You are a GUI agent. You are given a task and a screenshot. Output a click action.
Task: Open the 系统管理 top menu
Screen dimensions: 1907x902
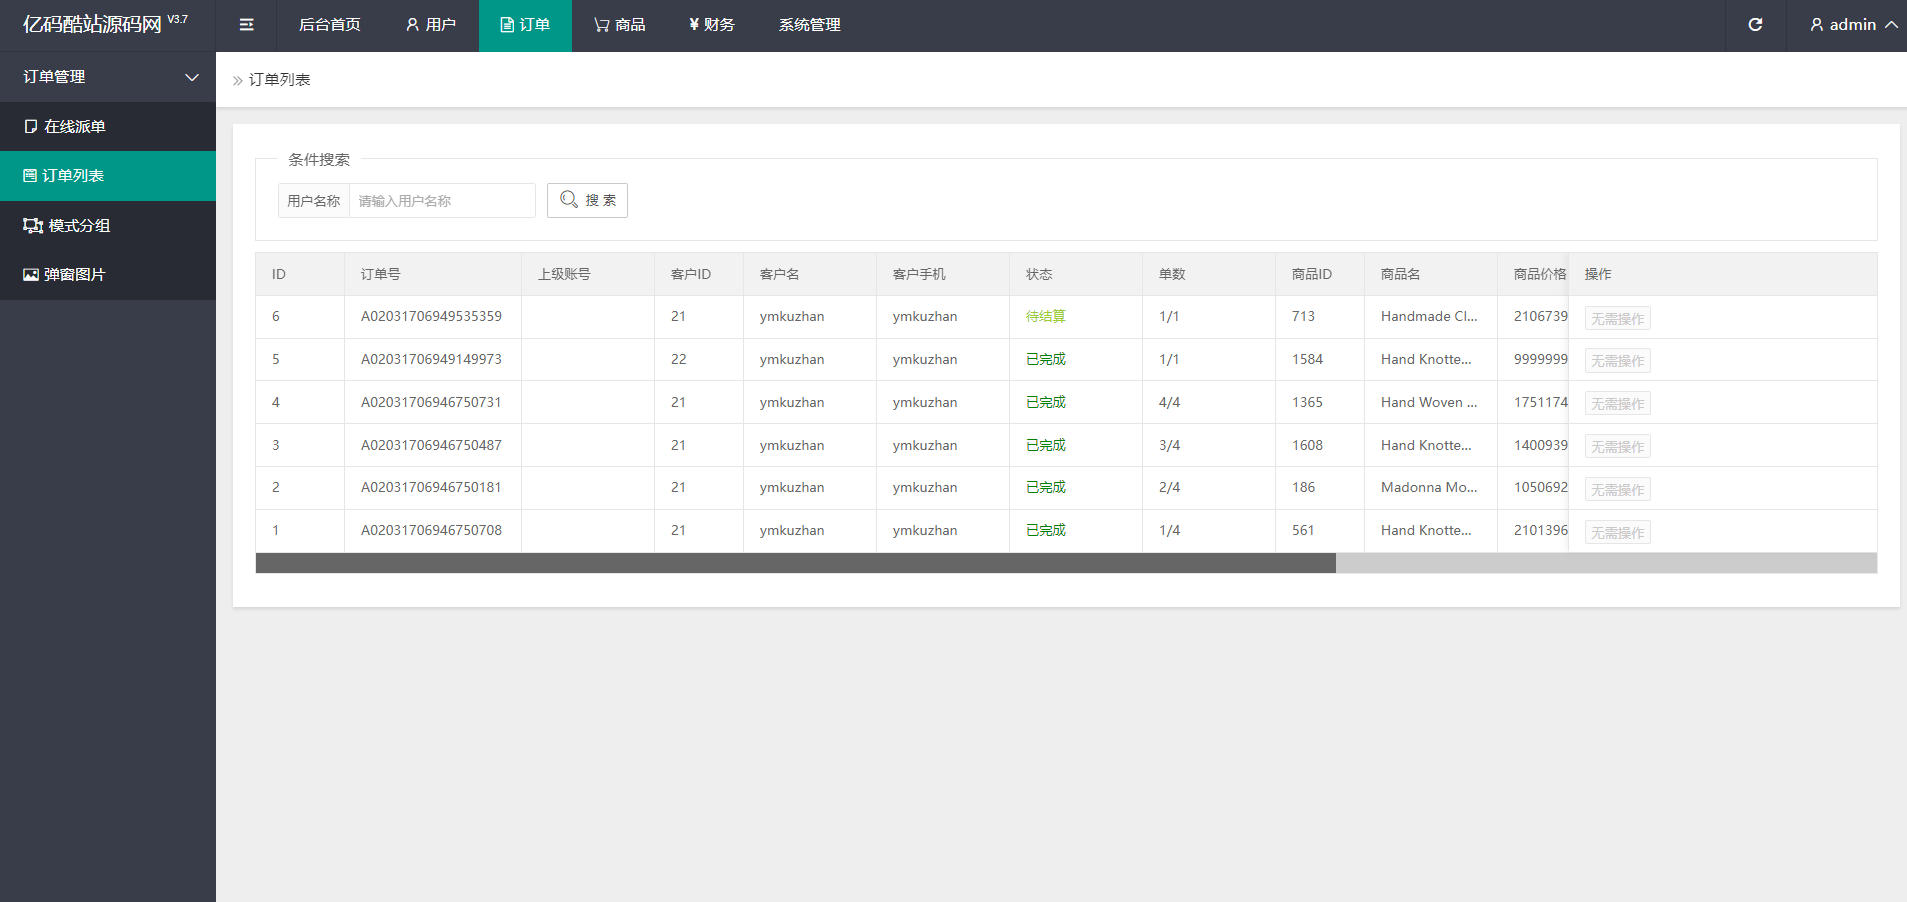(810, 25)
